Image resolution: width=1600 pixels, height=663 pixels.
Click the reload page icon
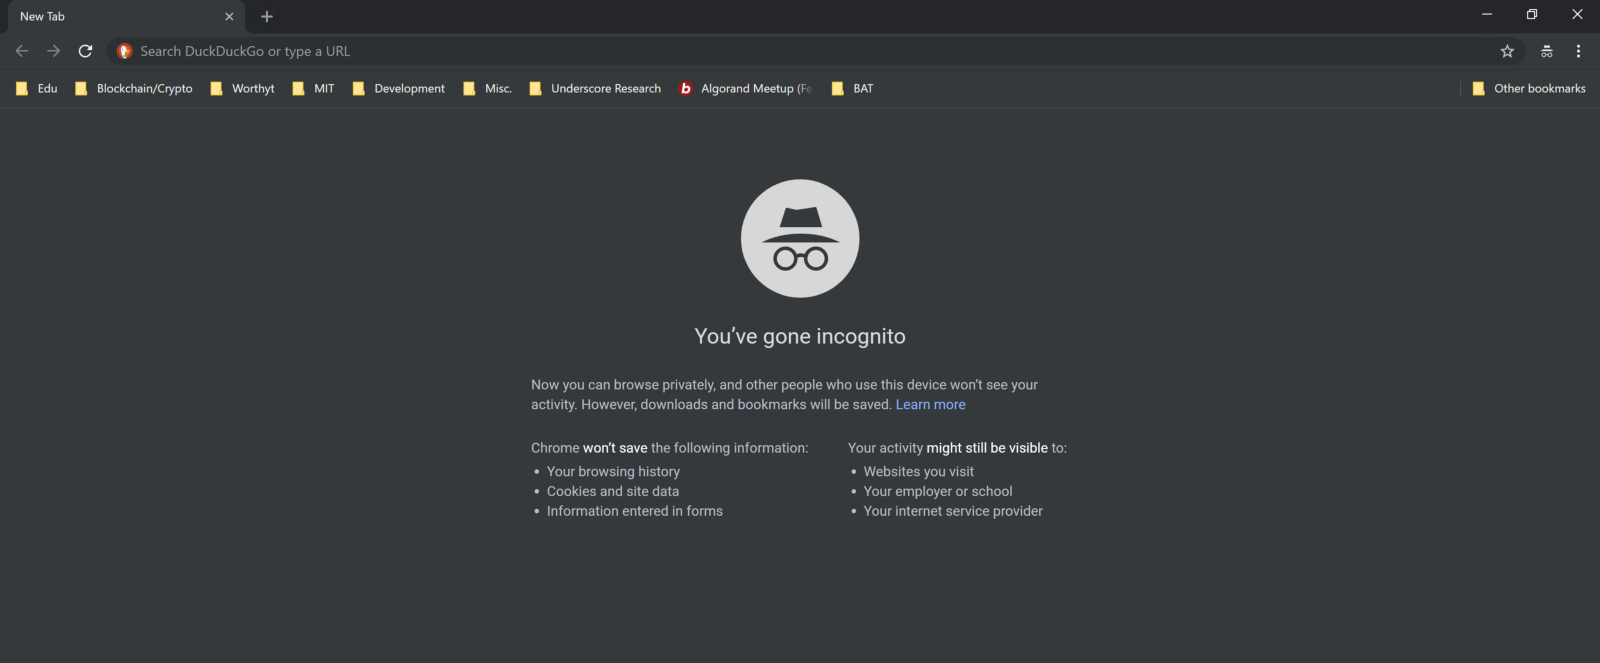point(86,51)
